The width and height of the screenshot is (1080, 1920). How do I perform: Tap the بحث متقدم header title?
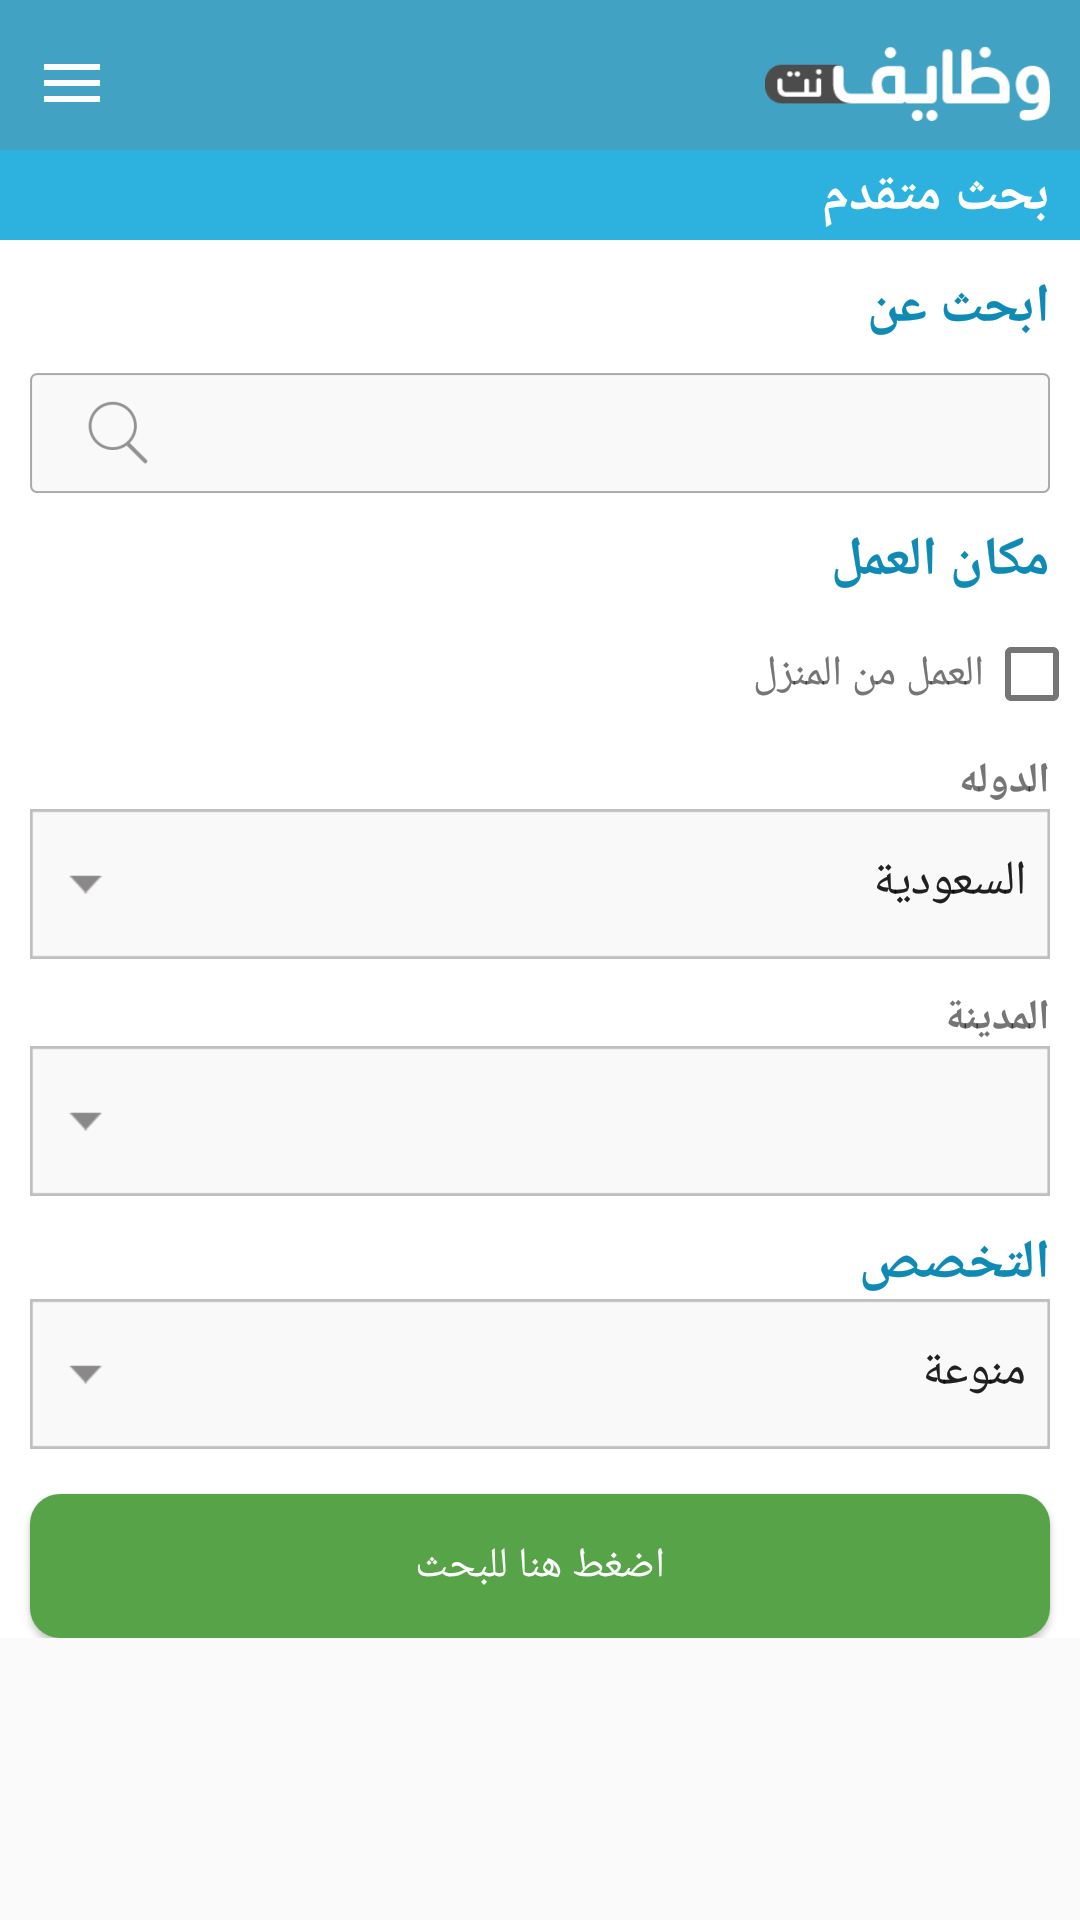(934, 195)
